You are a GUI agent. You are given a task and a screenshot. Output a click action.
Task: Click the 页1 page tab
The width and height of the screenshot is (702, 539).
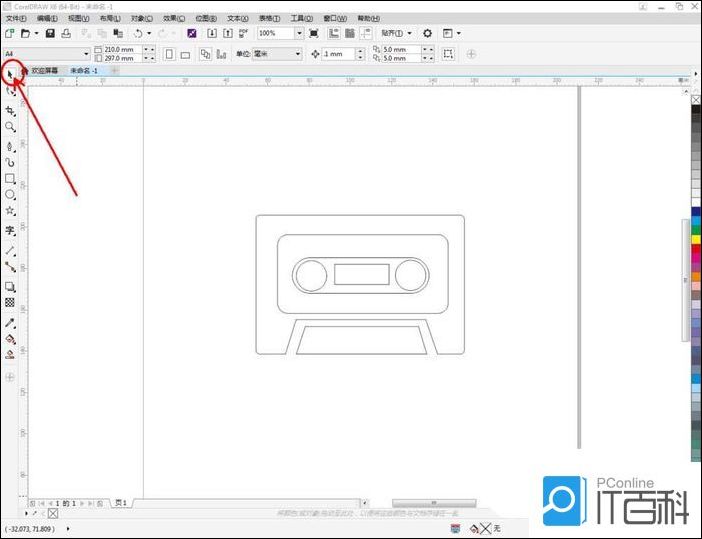120,502
